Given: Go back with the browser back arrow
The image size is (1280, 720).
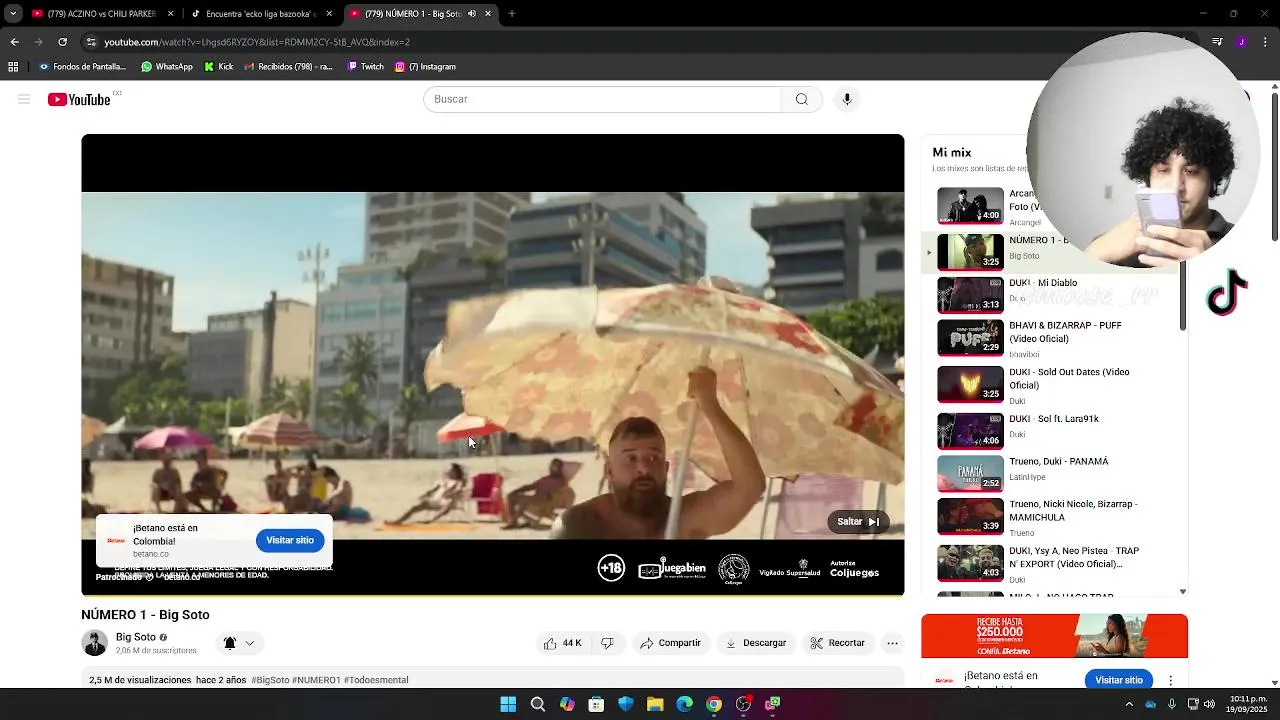Looking at the screenshot, I should (14, 42).
